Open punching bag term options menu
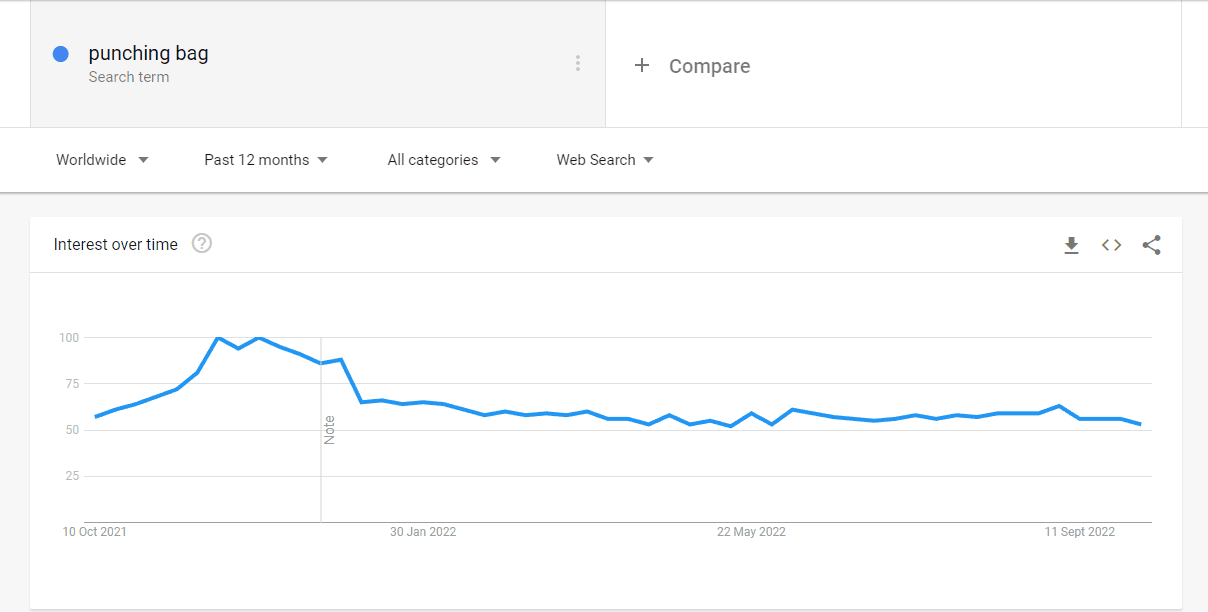 [x=577, y=63]
